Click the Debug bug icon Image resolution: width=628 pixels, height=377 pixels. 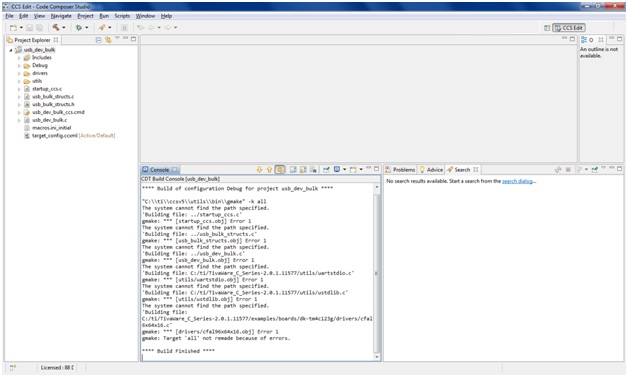point(79,28)
